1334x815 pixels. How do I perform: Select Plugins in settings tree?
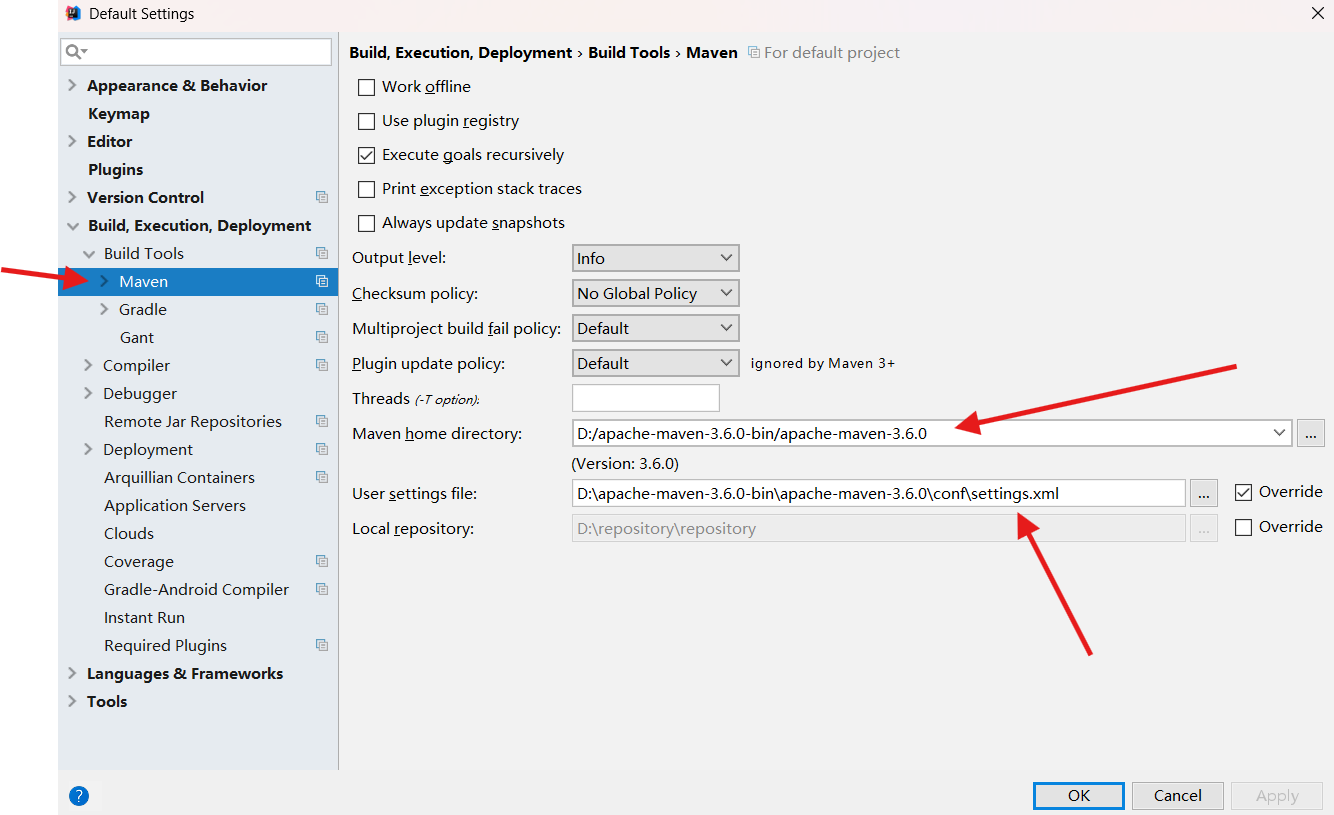tap(116, 170)
